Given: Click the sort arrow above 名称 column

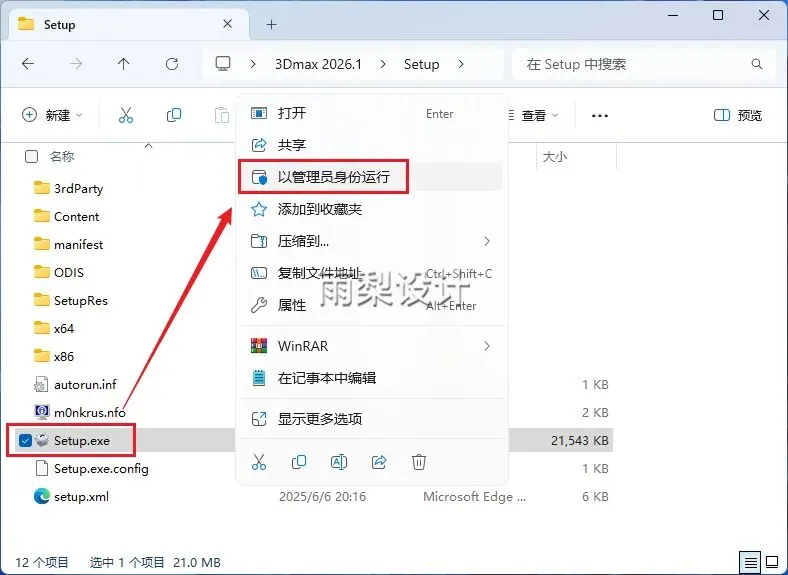Looking at the screenshot, I should pyautogui.click(x=148, y=146).
